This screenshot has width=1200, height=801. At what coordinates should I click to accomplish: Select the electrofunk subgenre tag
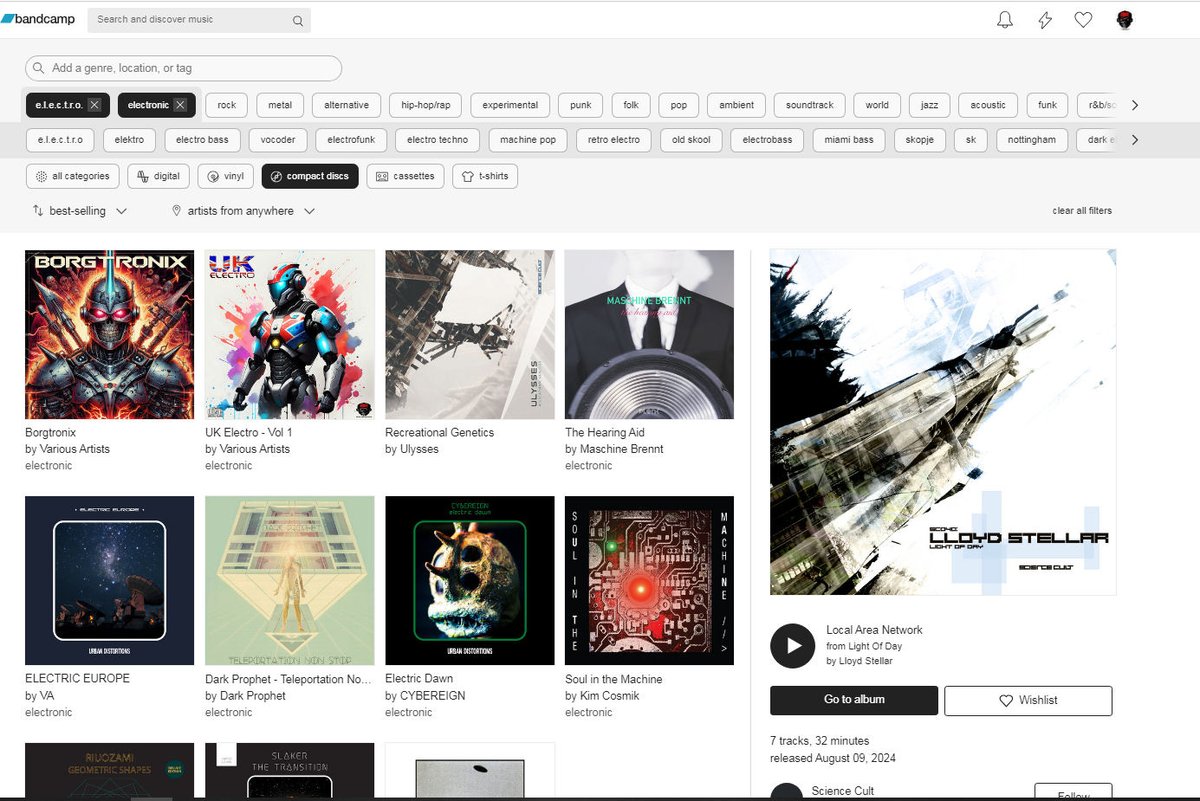[351, 140]
